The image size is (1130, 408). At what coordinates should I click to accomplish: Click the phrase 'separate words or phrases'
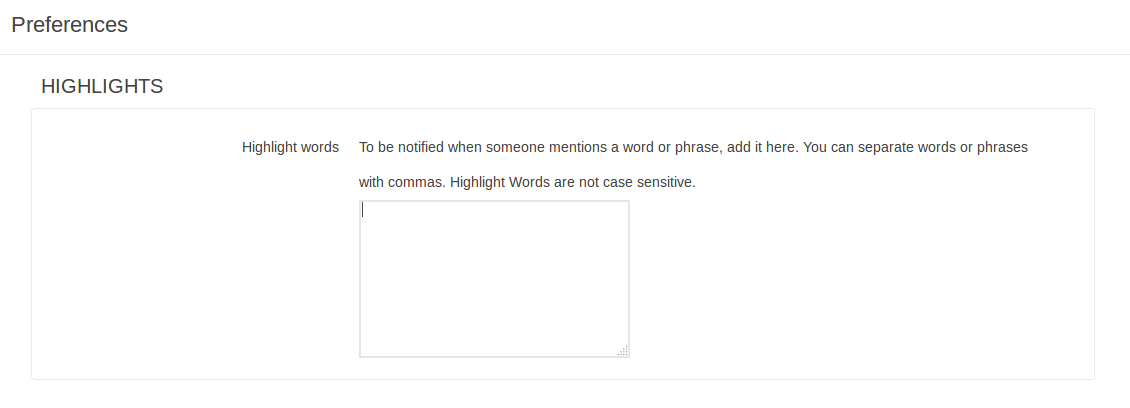(x=944, y=147)
